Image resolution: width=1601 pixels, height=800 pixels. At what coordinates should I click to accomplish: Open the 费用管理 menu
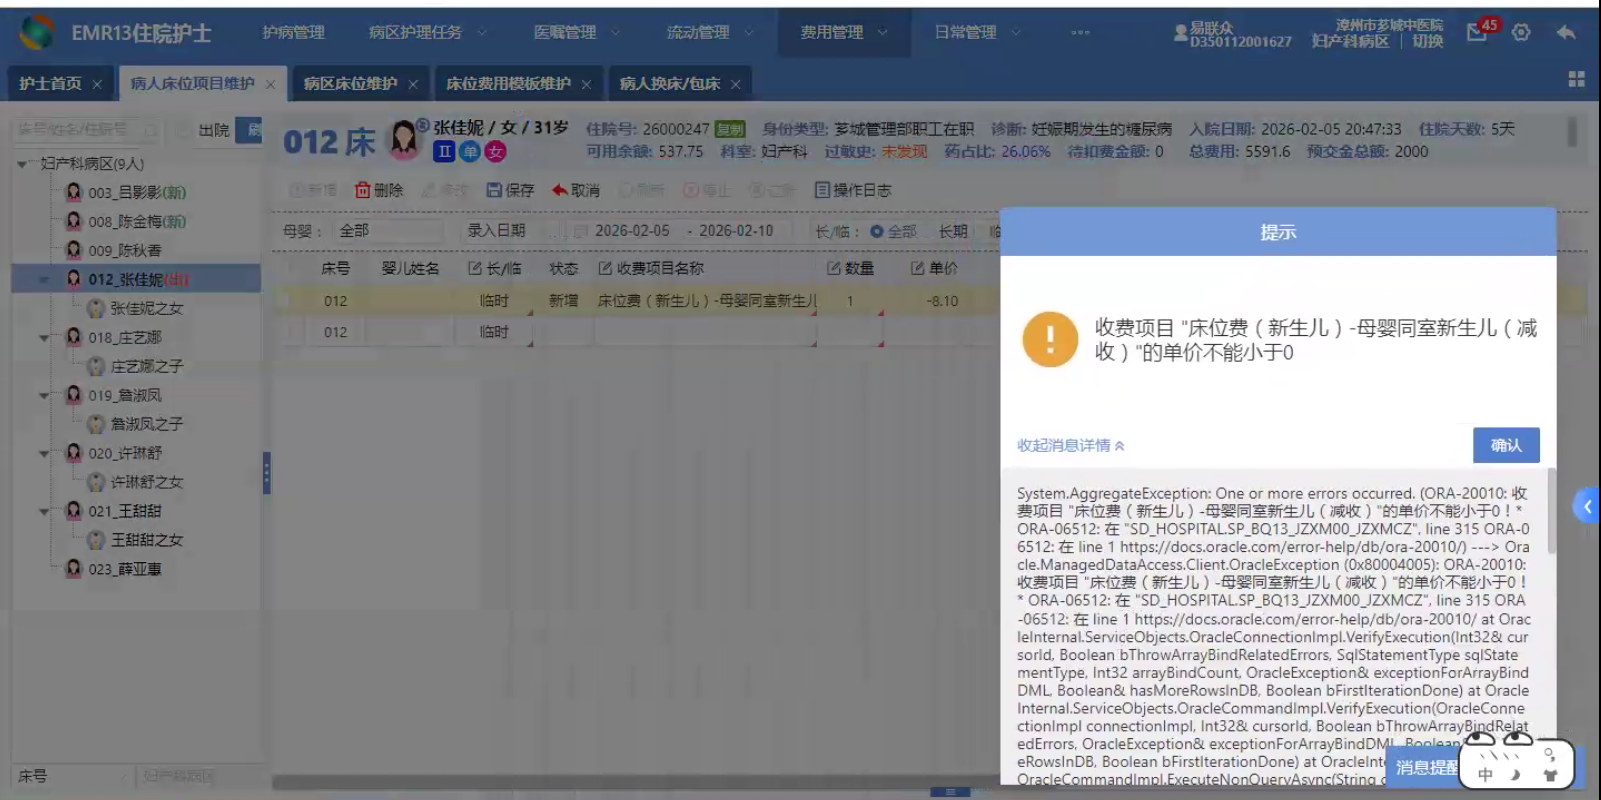coord(843,32)
